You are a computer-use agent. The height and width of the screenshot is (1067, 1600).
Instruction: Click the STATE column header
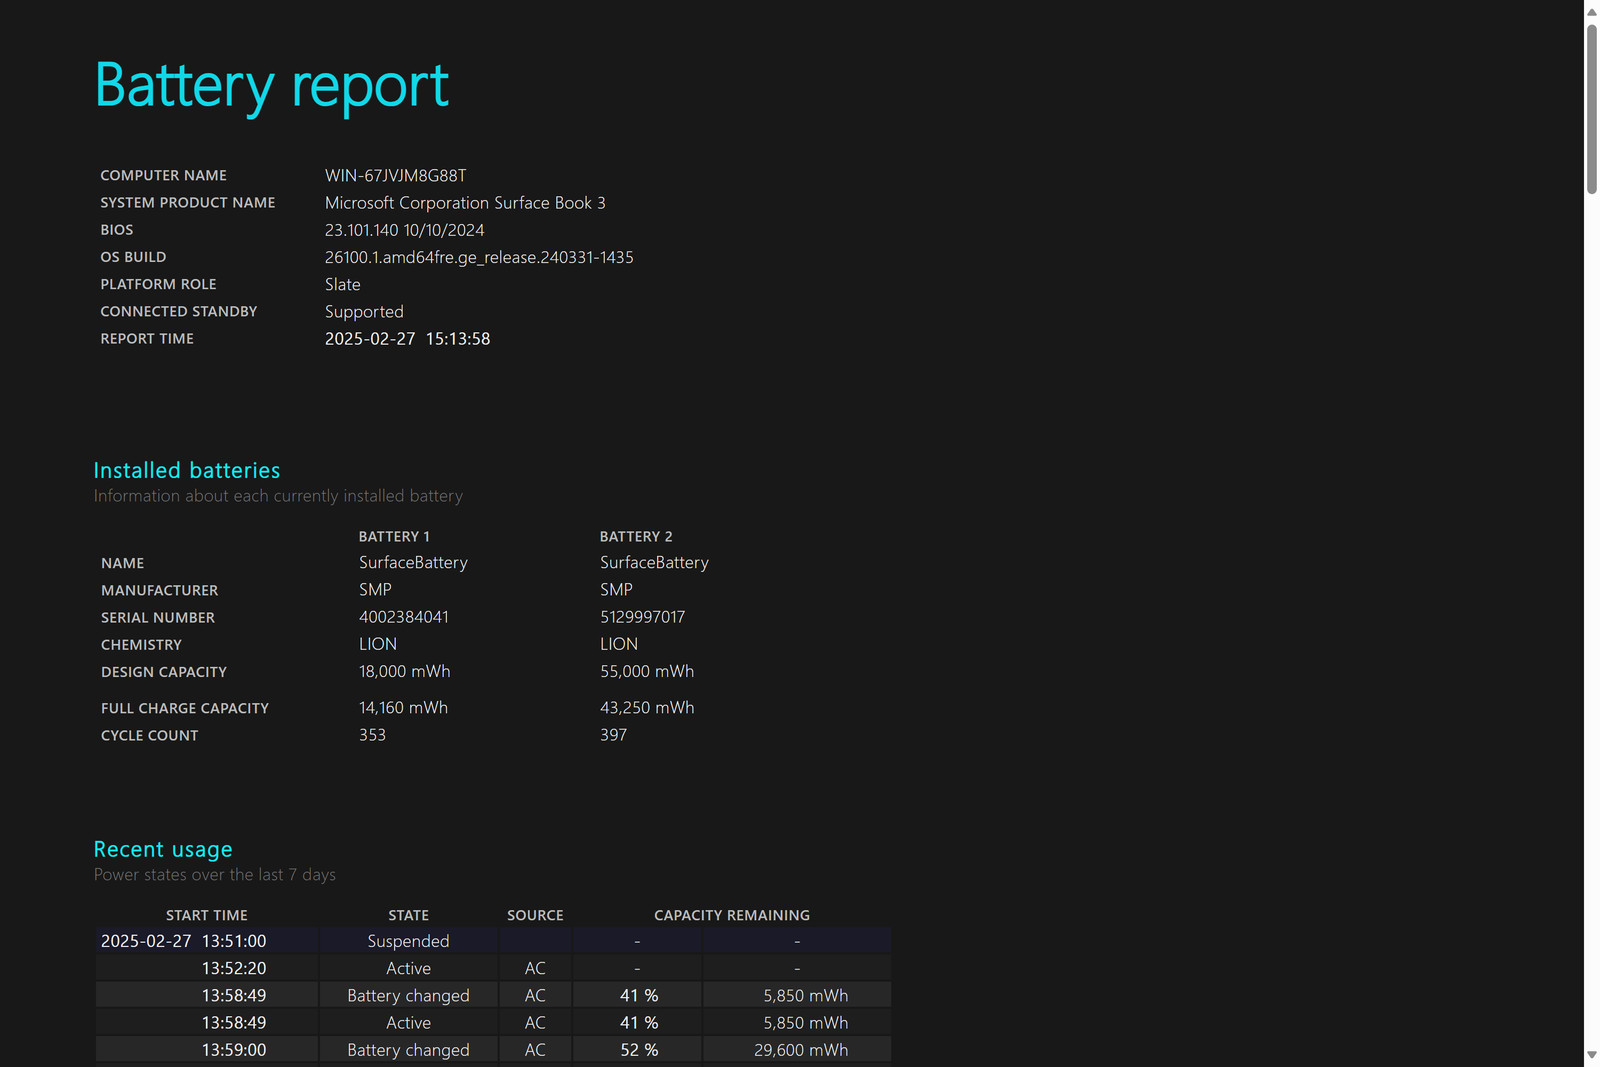click(409, 915)
